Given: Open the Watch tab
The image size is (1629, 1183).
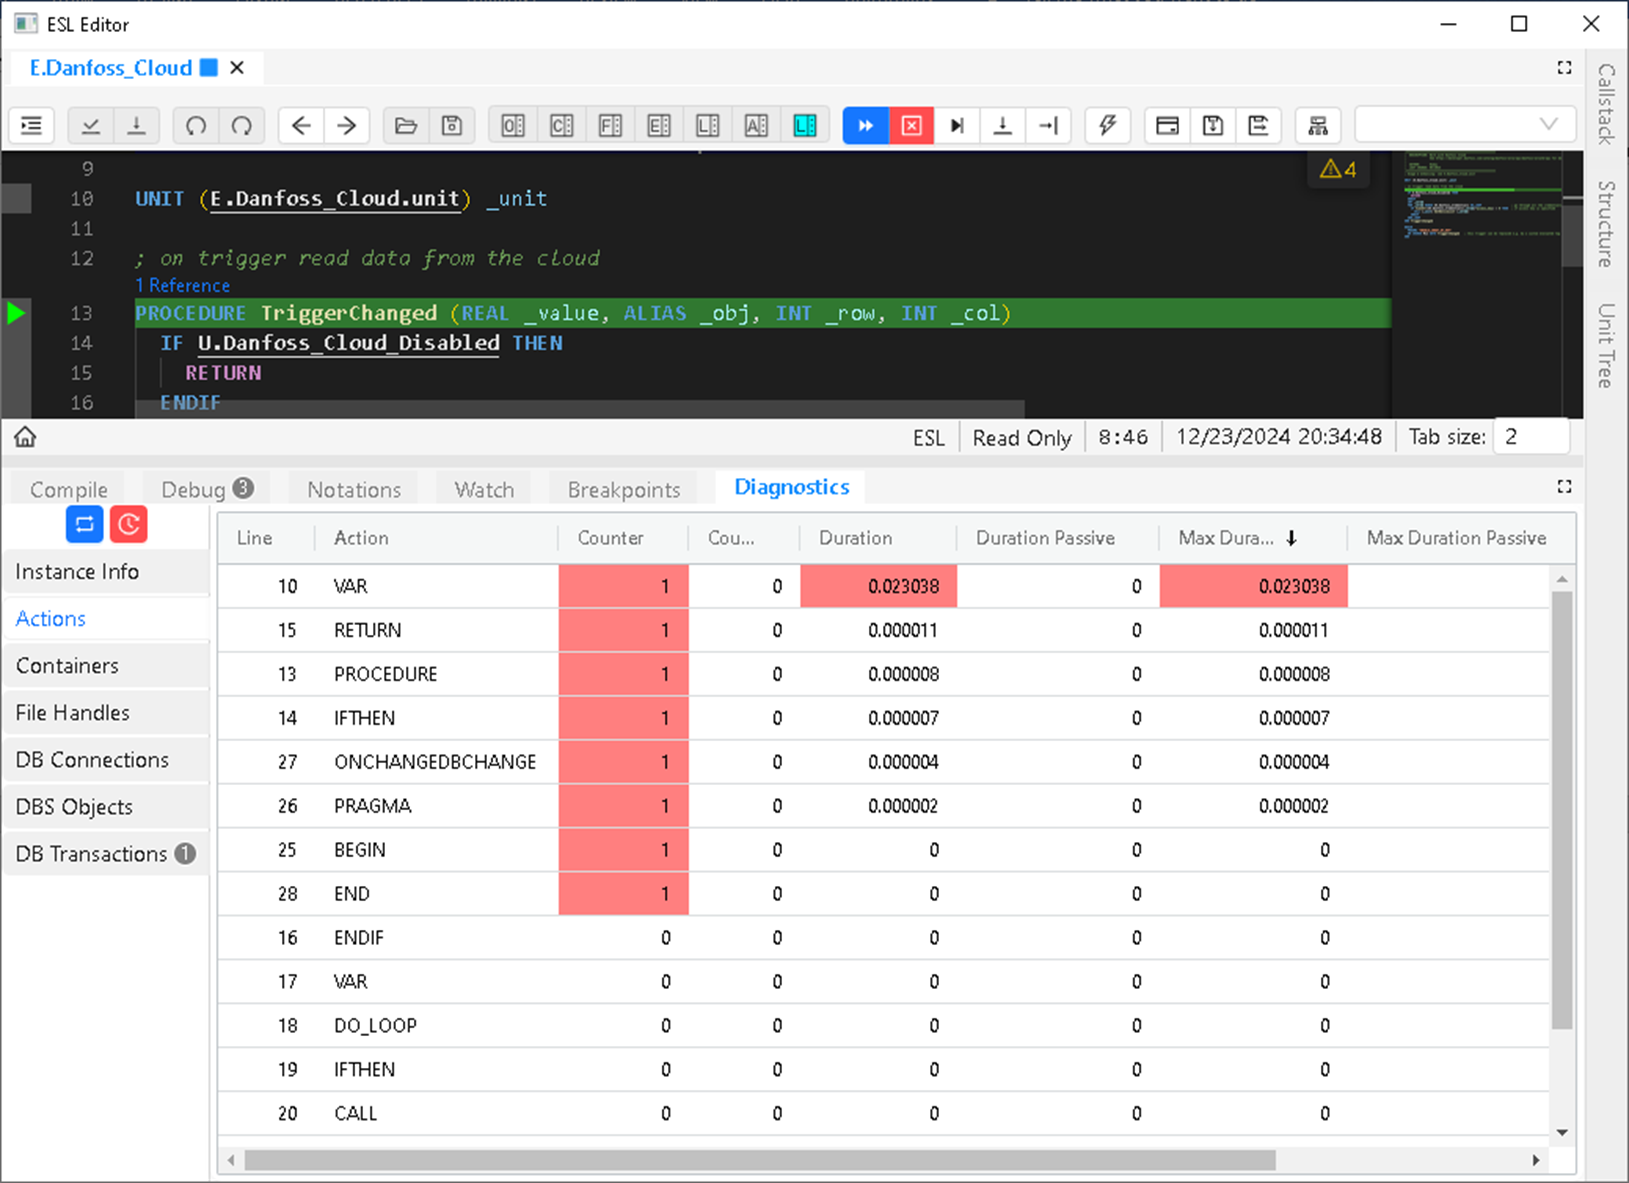Looking at the screenshot, I should 484,489.
